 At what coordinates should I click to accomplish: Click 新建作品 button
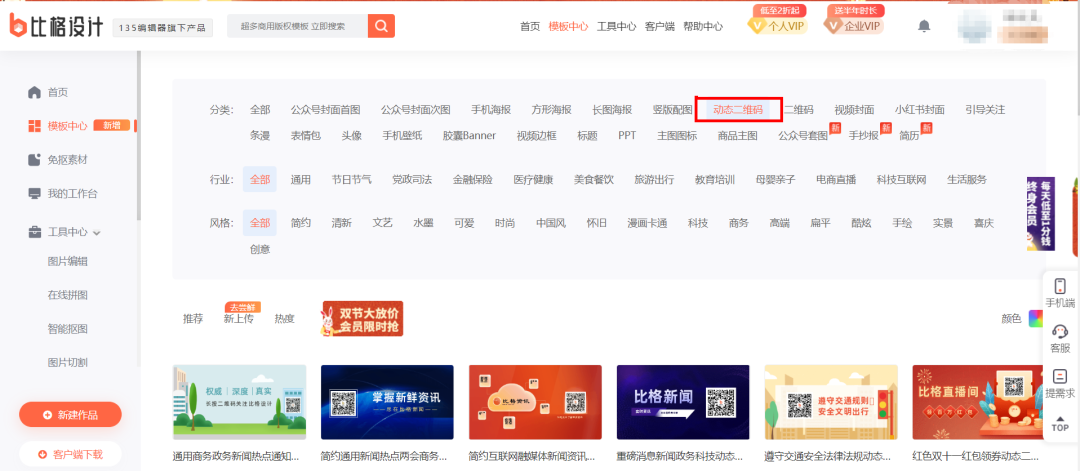[70, 414]
